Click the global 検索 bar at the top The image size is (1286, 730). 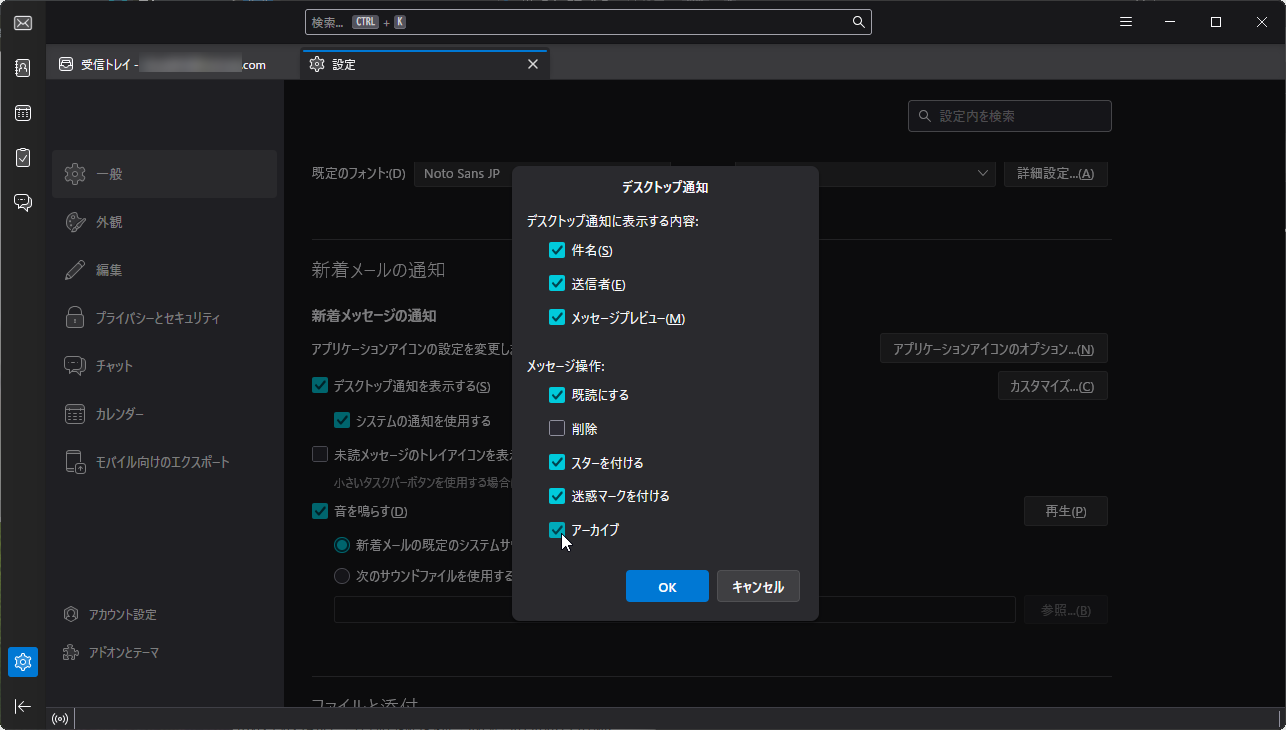pos(588,22)
